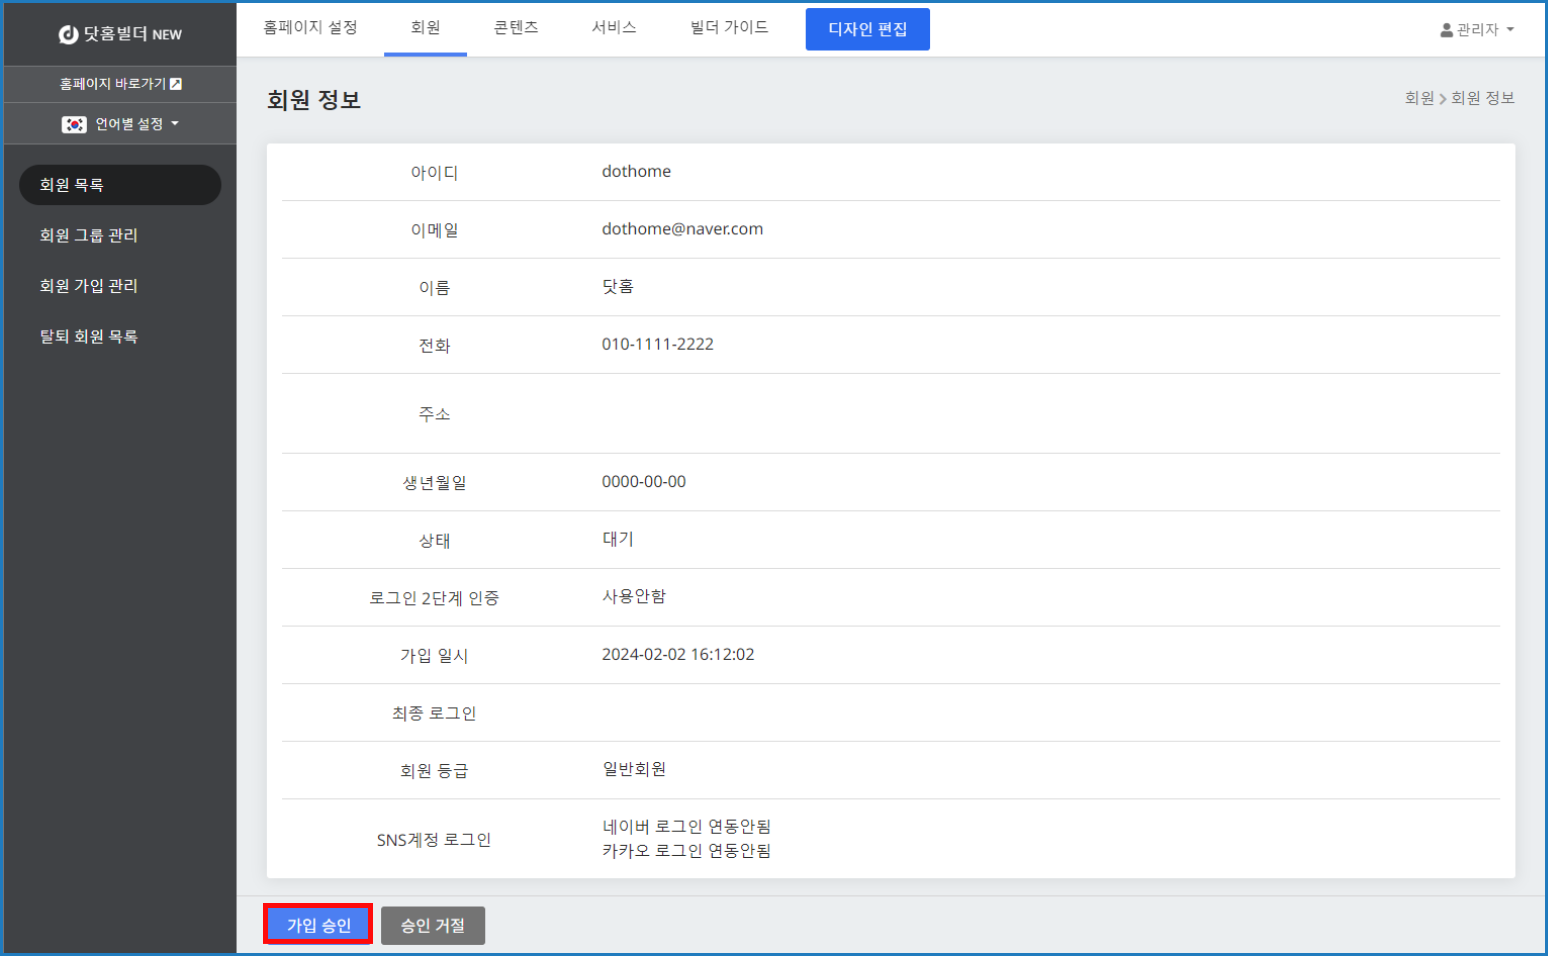This screenshot has width=1548, height=956.
Task: Click the phone number 010-1111-2222
Action: (x=657, y=344)
